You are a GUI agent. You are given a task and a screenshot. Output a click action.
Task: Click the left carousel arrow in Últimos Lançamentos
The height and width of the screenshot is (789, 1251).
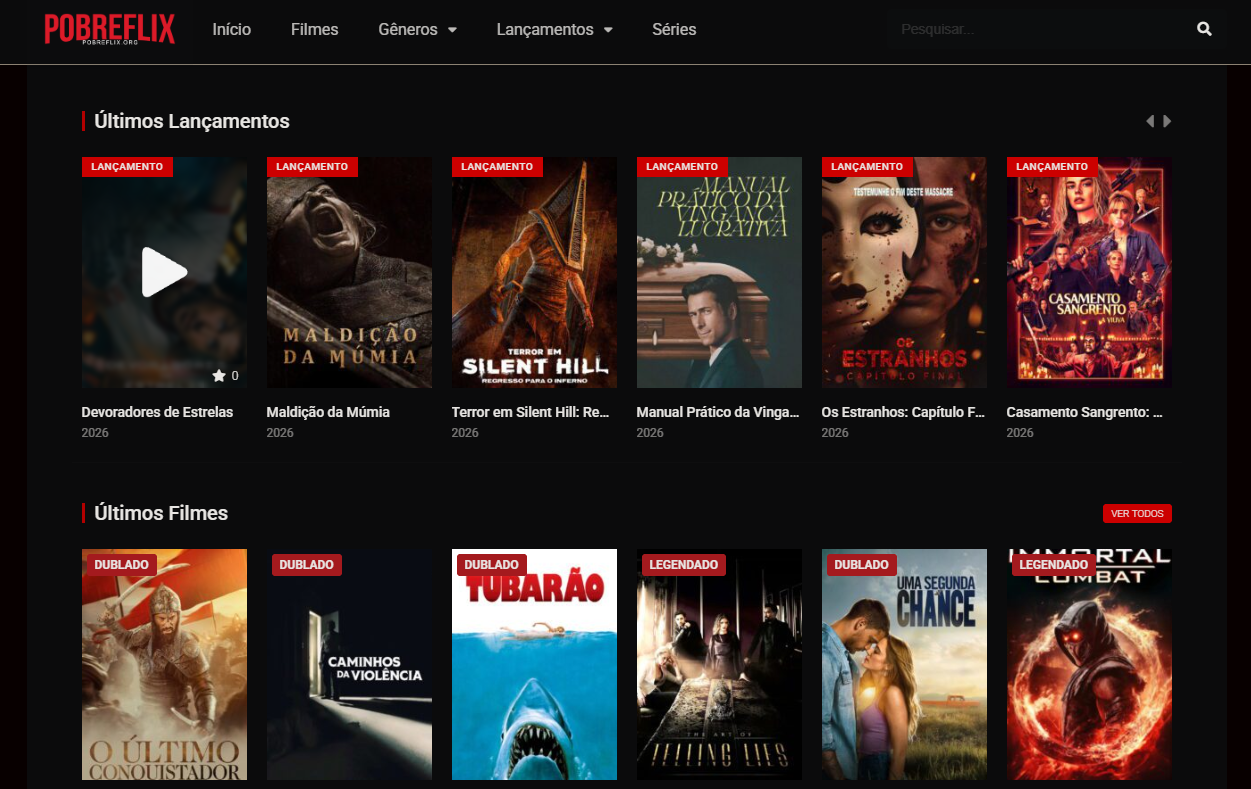coord(1150,120)
